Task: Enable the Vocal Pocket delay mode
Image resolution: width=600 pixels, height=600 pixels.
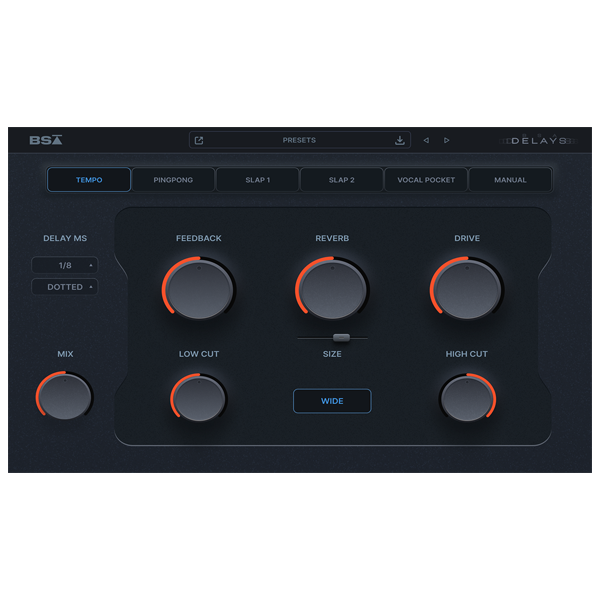Action: (426, 180)
